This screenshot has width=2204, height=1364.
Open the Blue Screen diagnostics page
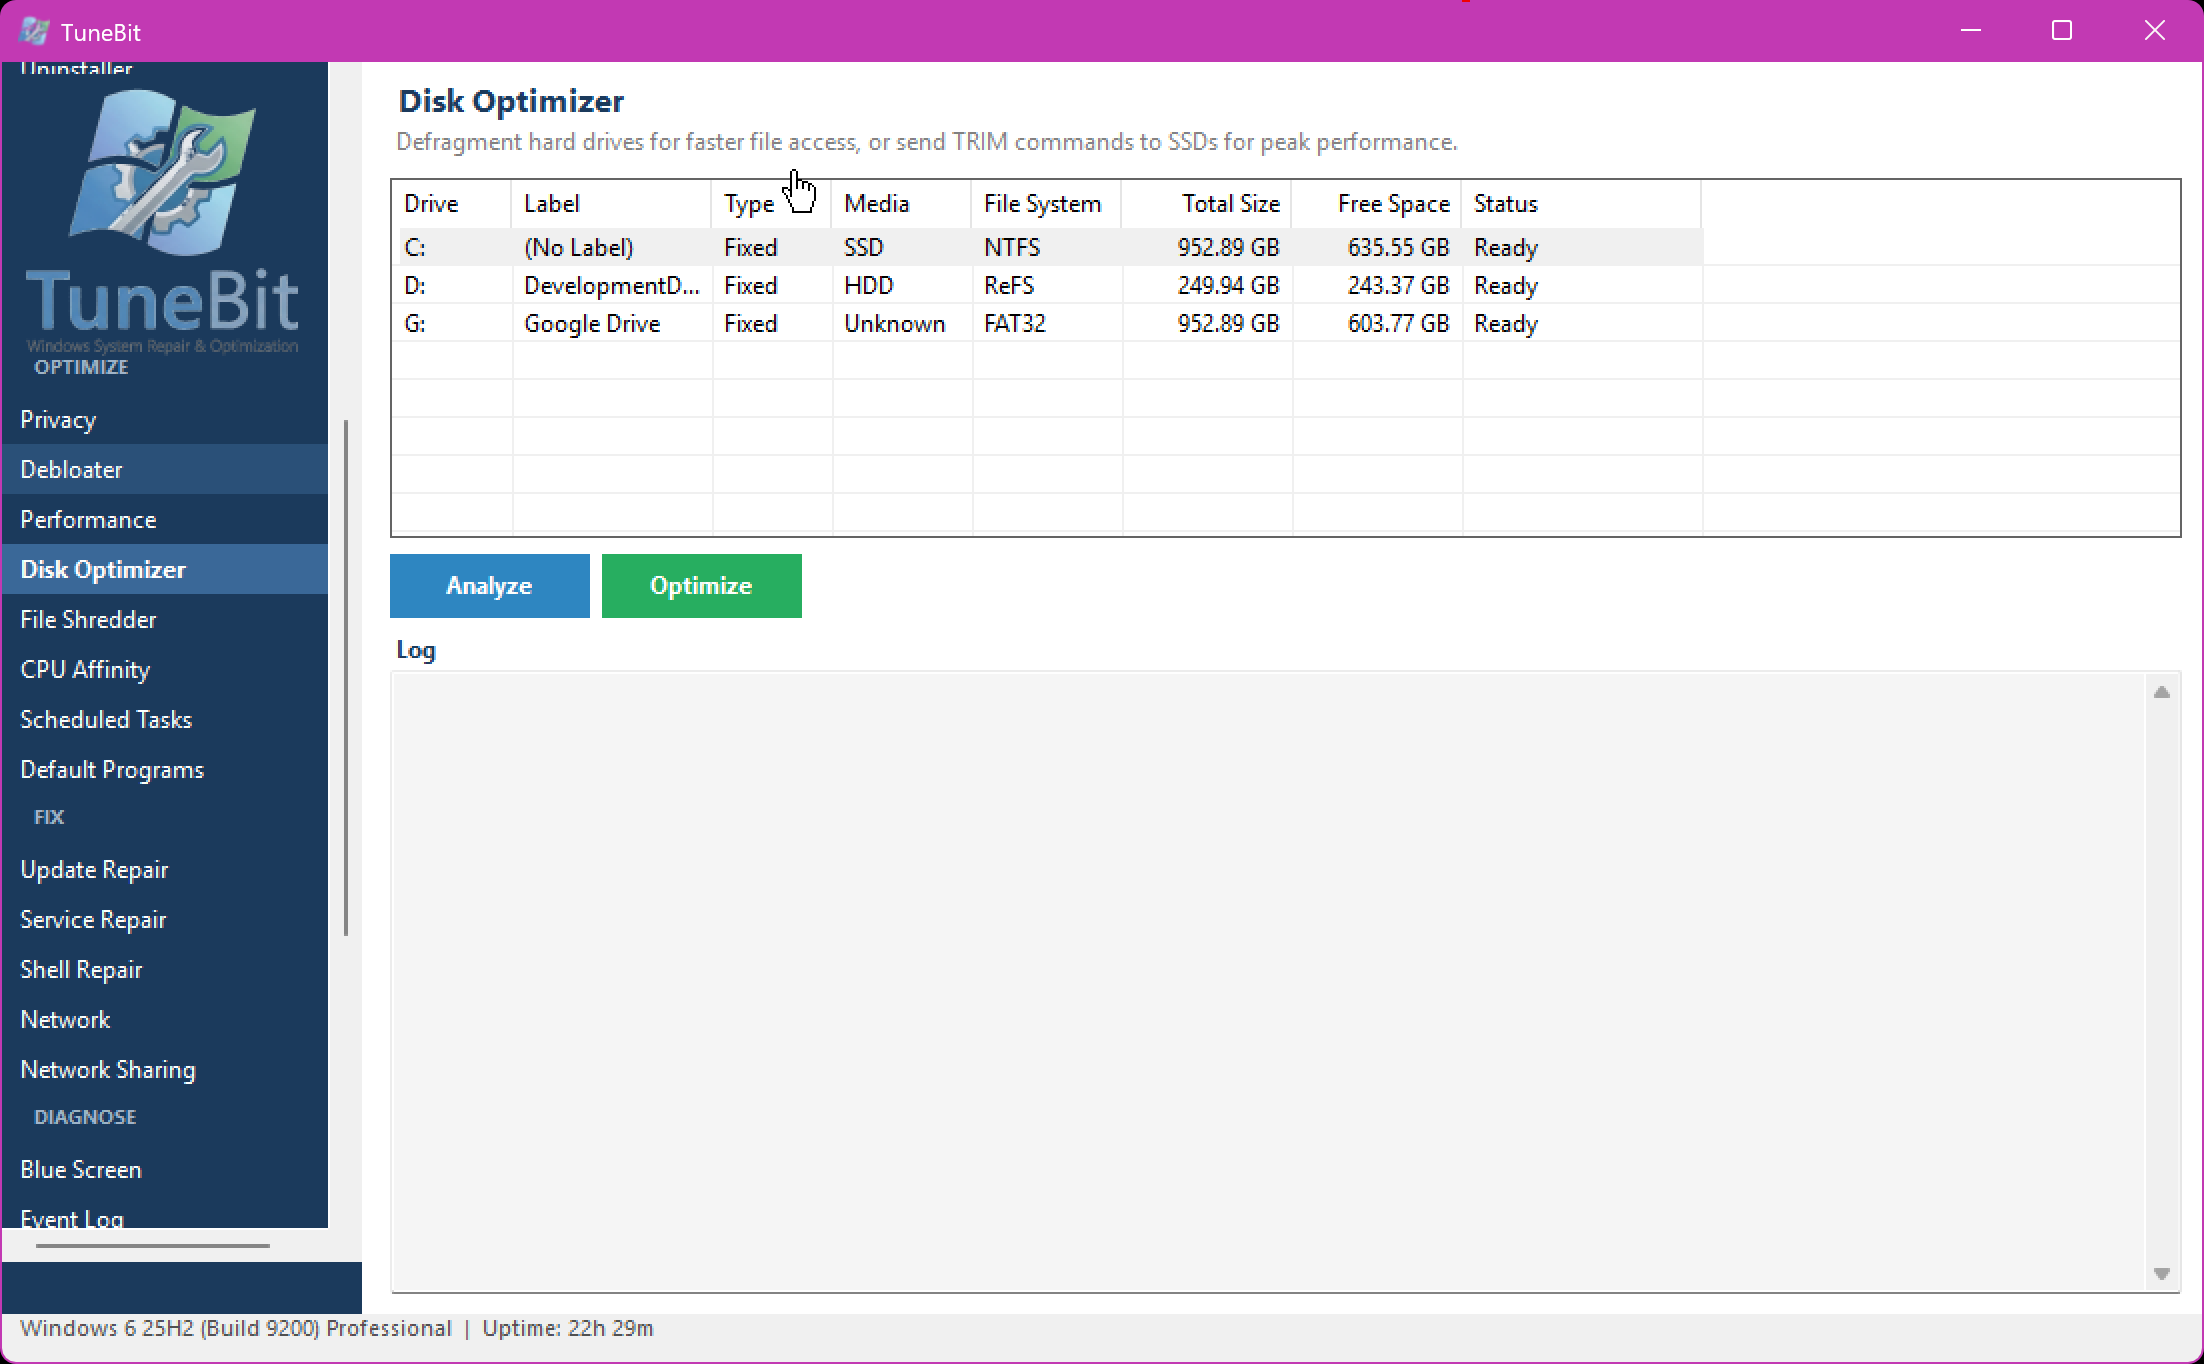(x=164, y=1169)
